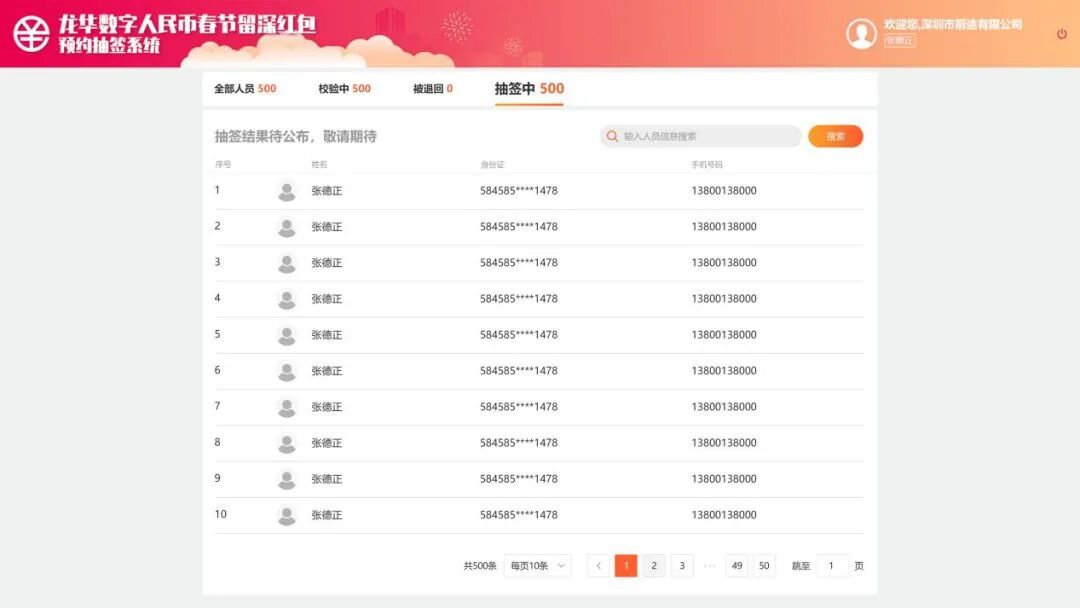Expand the pagination ellipsis to see more pages
This screenshot has width=1080, height=608.
point(708,565)
